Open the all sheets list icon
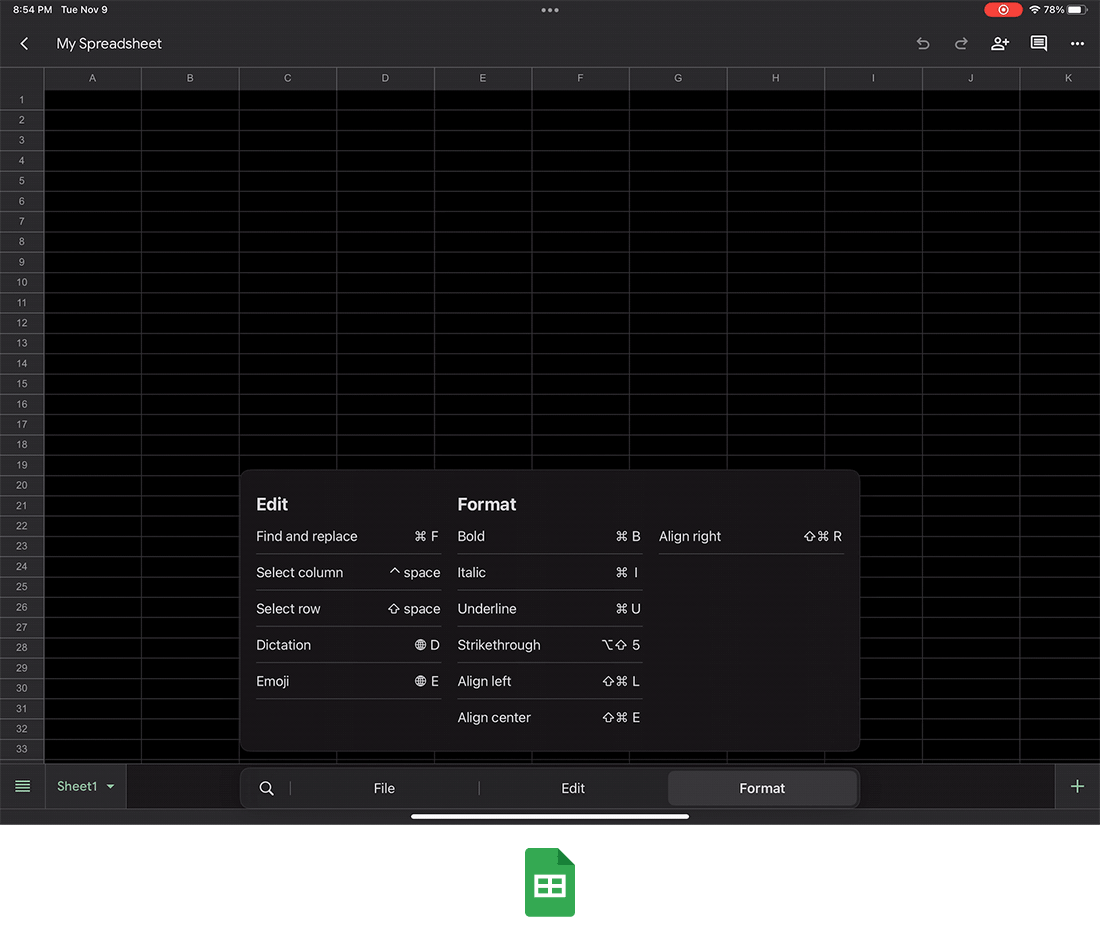Screen dimensions: 1100x940 click(22, 787)
